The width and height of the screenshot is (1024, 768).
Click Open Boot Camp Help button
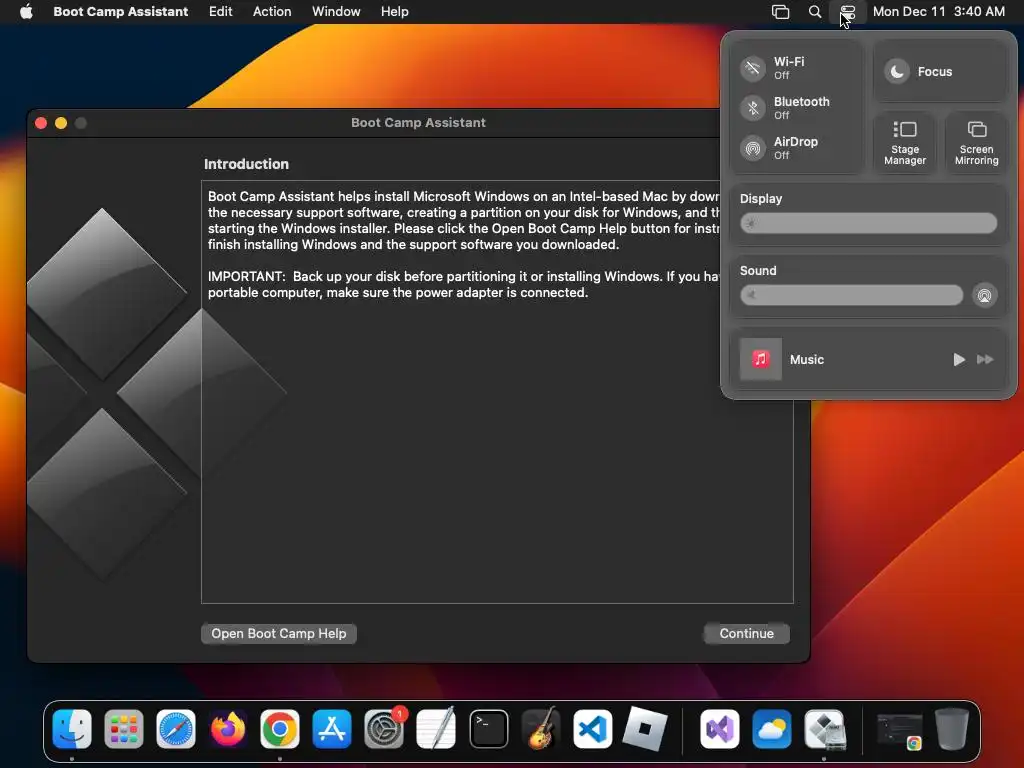(279, 633)
